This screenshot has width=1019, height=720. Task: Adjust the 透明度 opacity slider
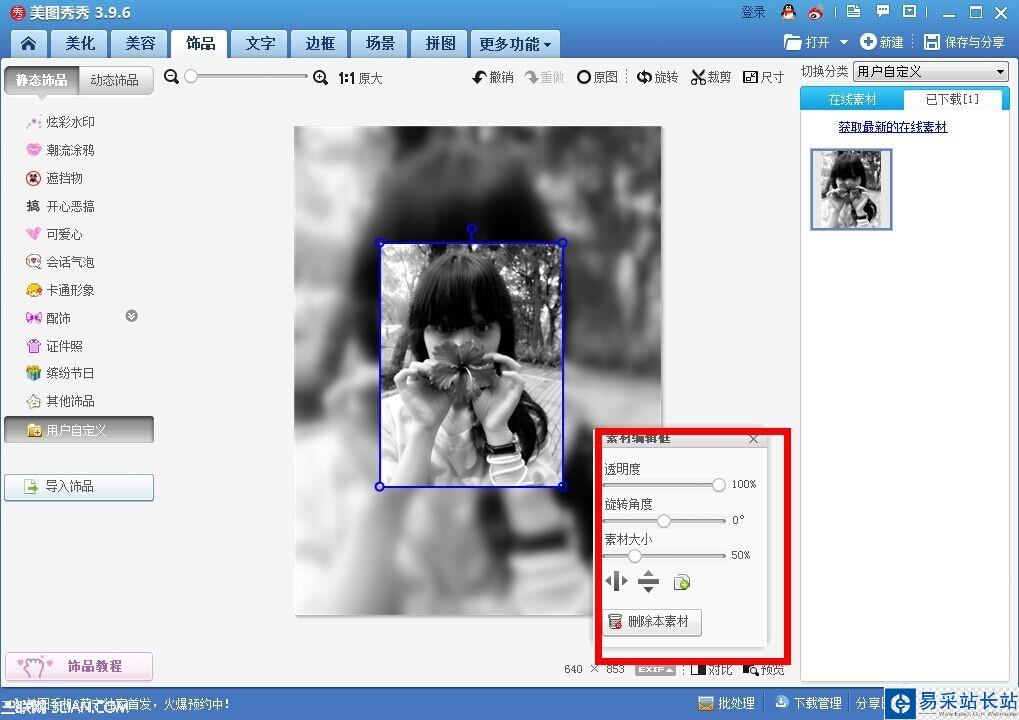(x=718, y=485)
